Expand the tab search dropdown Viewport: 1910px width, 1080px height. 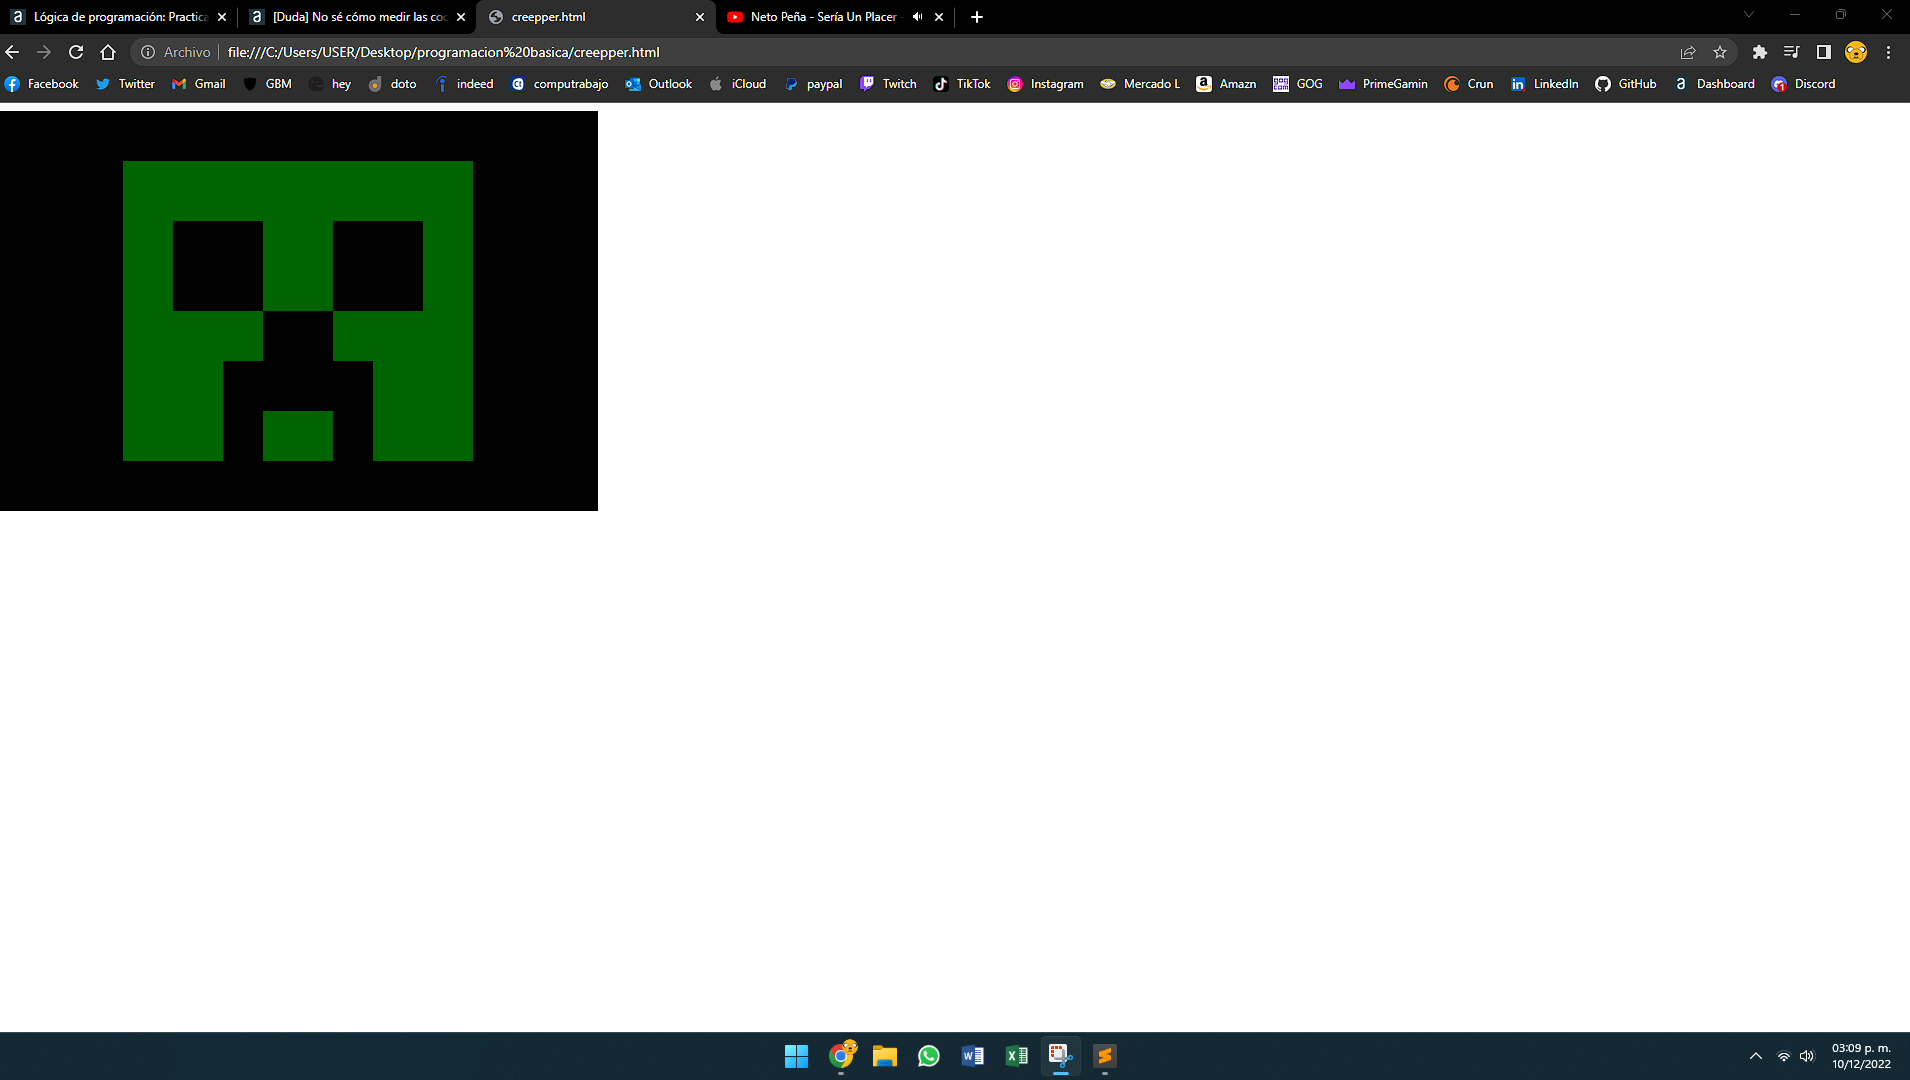tap(1749, 15)
